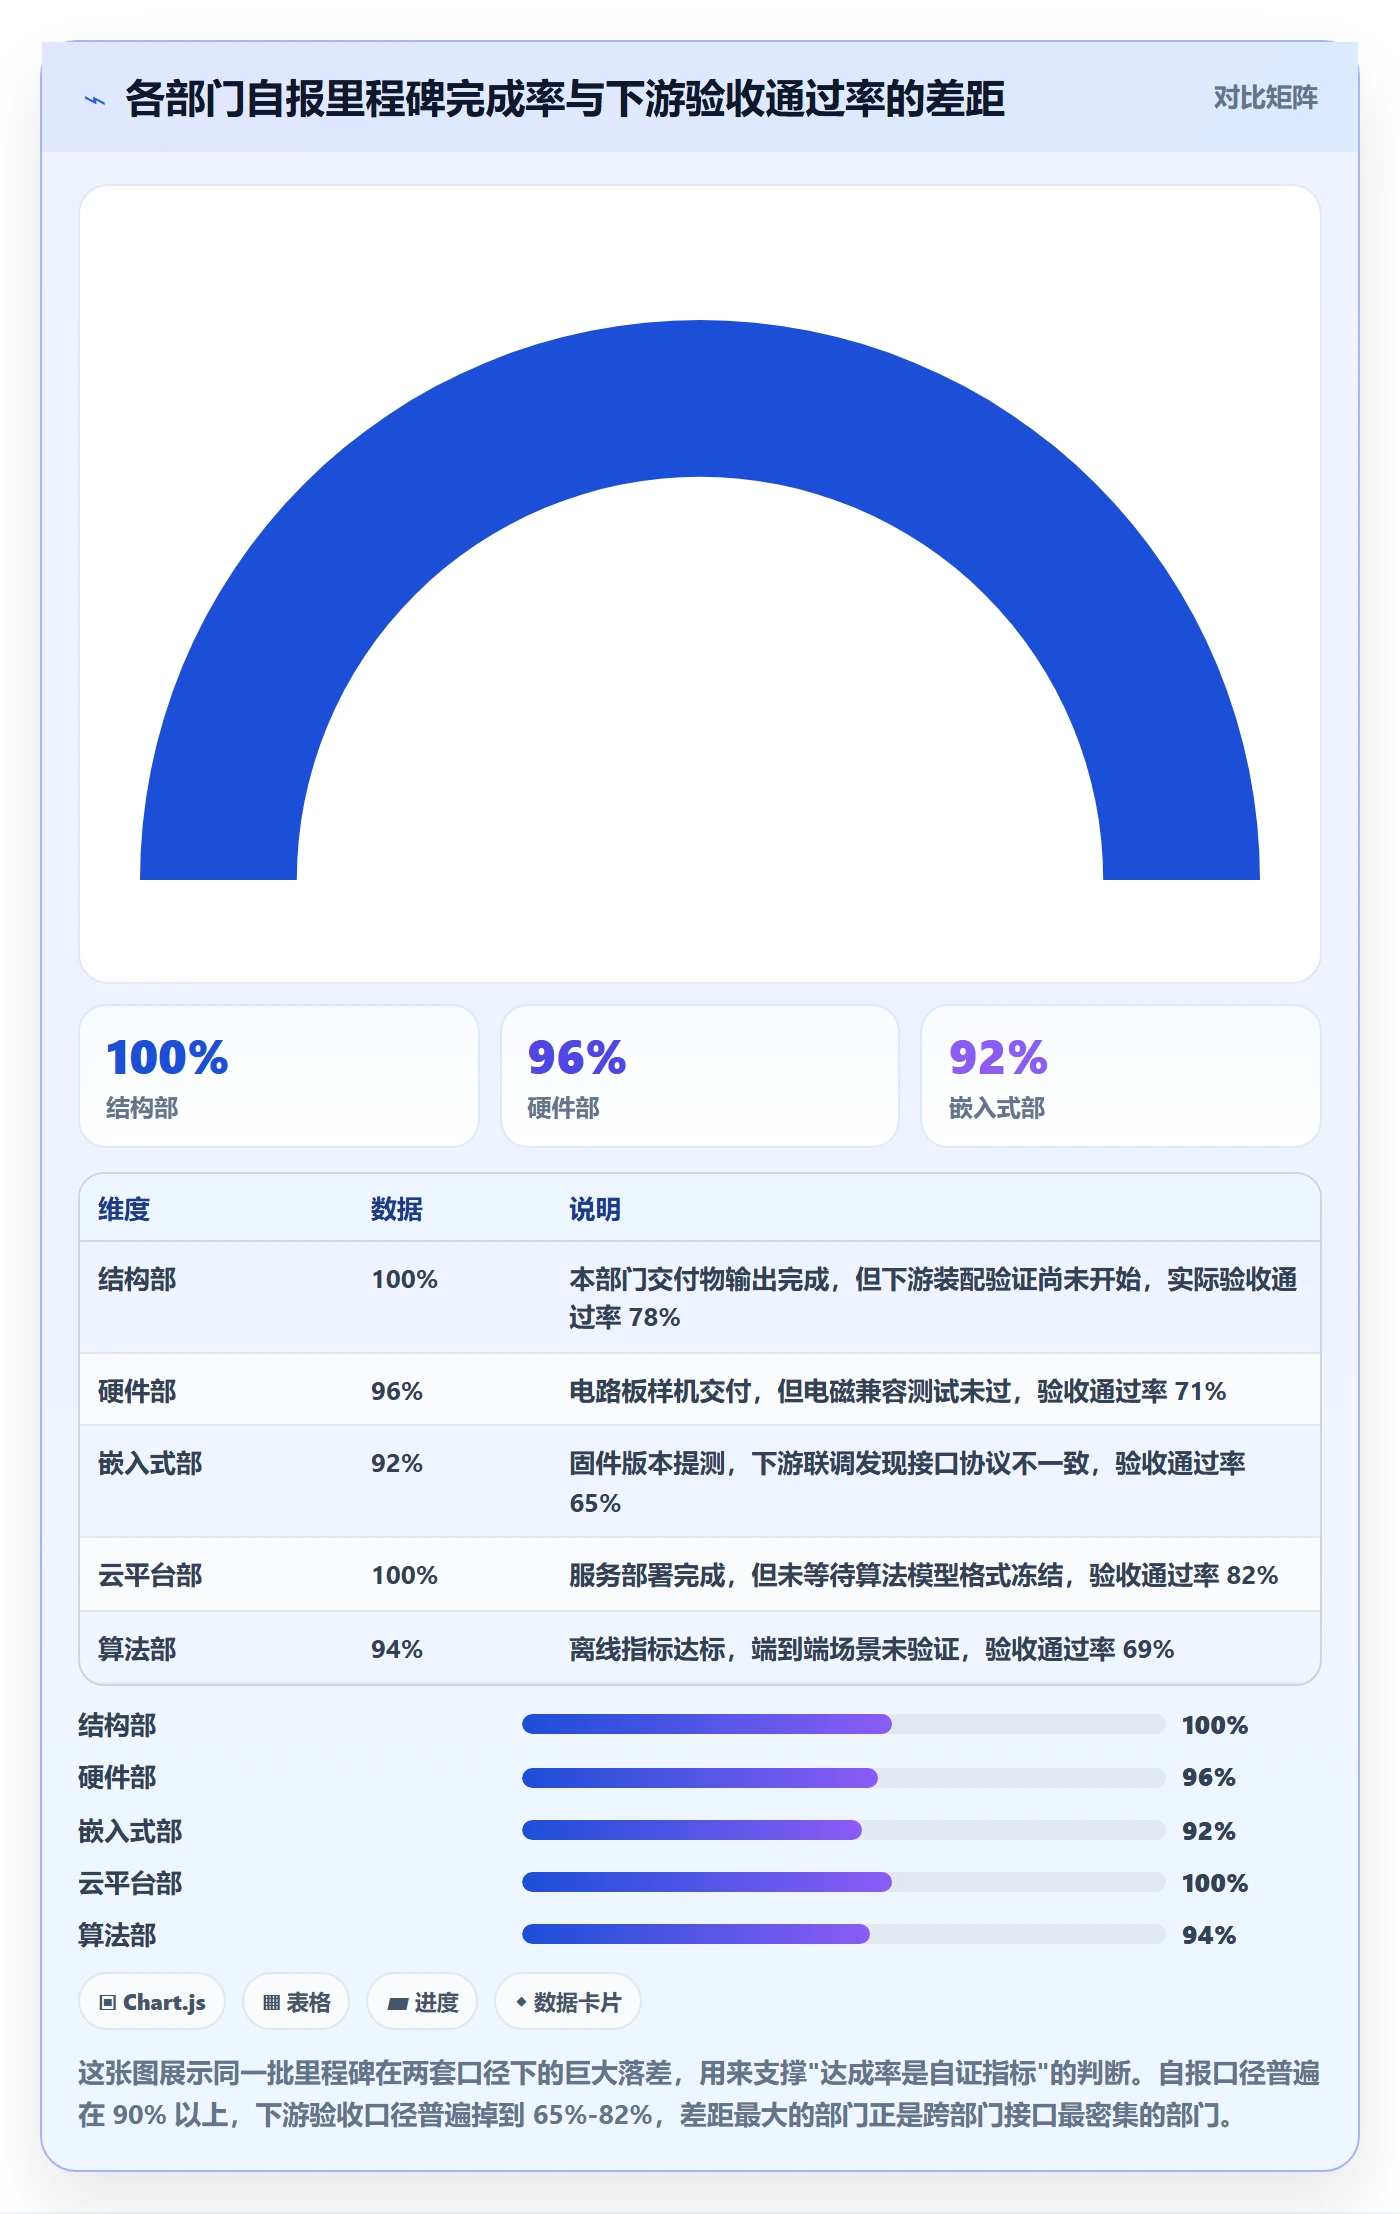Select the Chart.js chip
Screen dimensions: 1400x2214
152,2002
